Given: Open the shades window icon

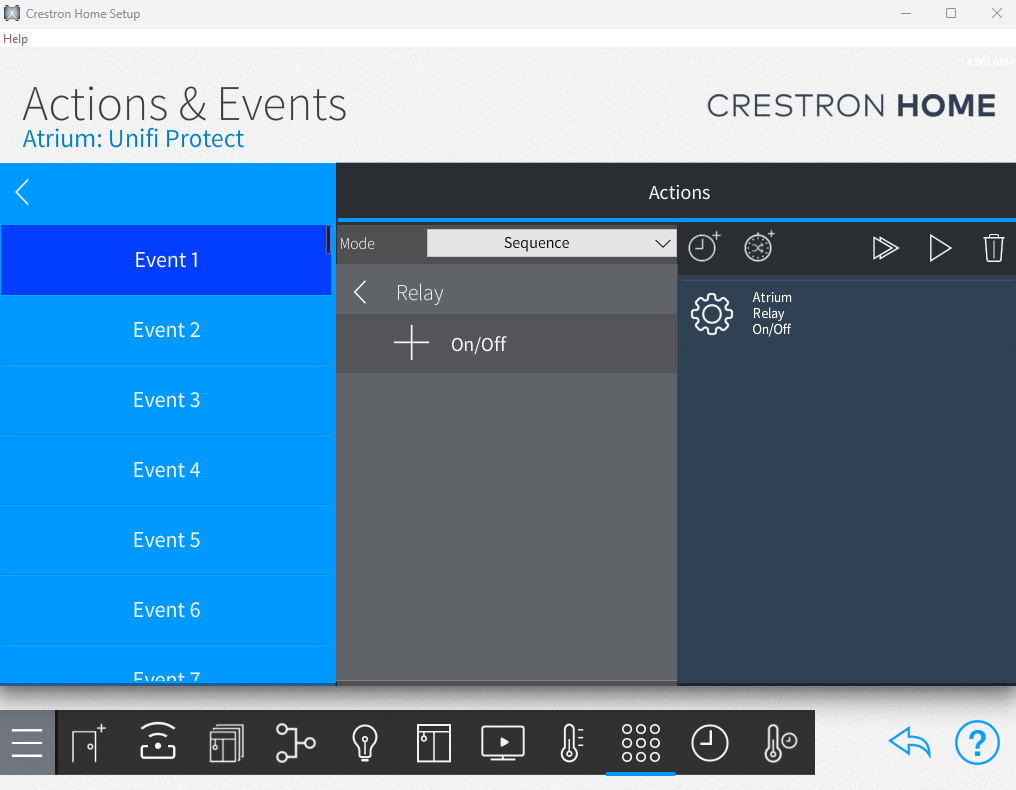Looking at the screenshot, I should click(433, 743).
